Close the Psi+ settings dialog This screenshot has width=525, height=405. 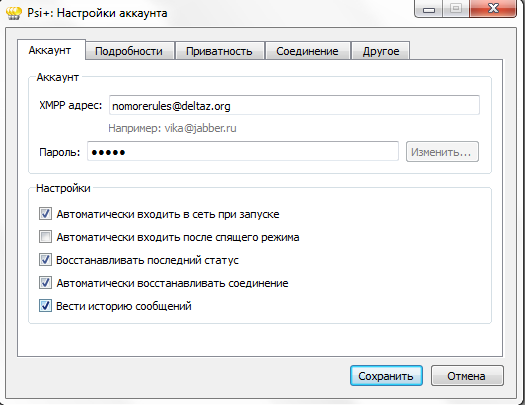(493, 9)
